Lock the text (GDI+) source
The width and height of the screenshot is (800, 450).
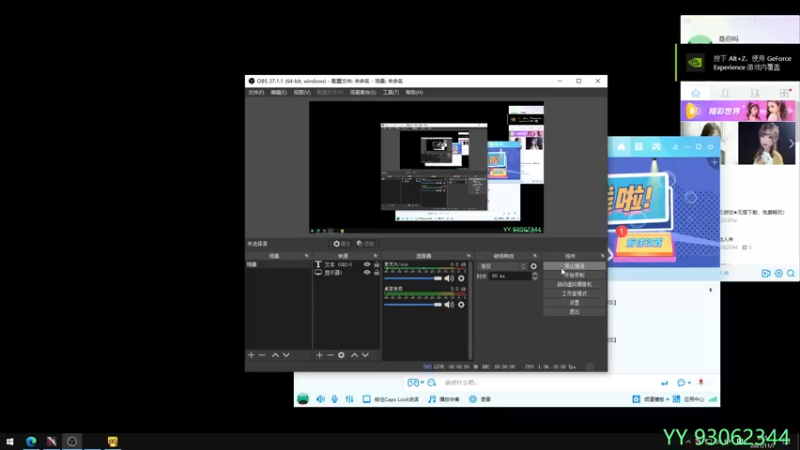pyautogui.click(x=377, y=264)
